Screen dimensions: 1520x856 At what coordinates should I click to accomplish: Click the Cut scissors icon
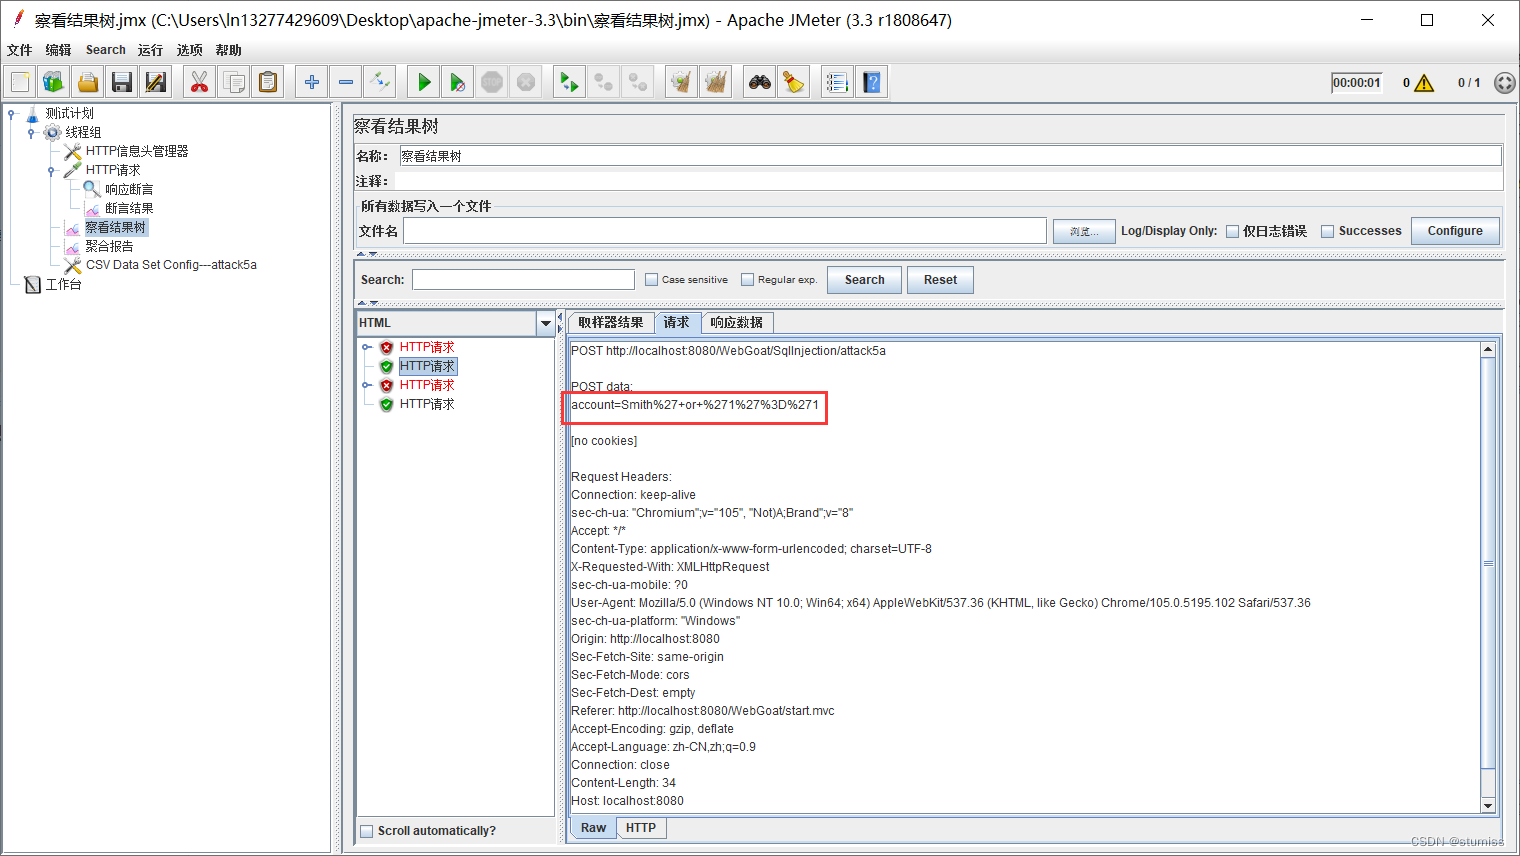point(200,82)
